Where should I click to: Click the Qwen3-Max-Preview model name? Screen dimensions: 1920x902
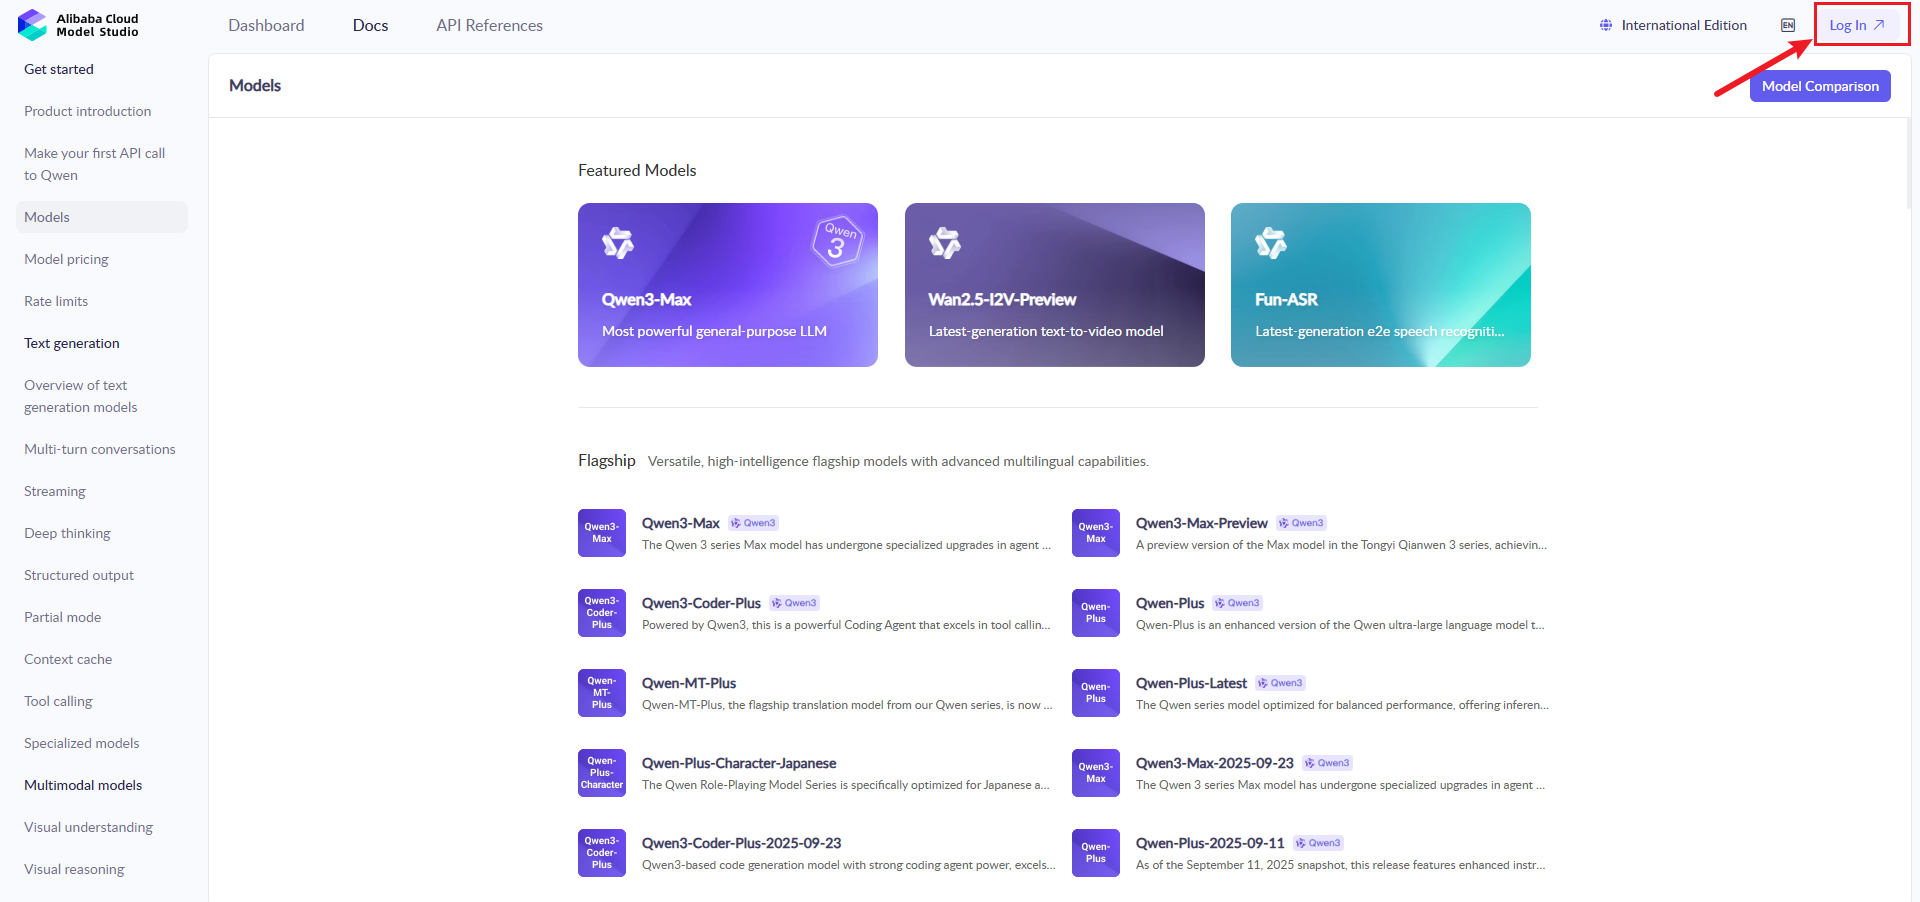pyautogui.click(x=1202, y=523)
